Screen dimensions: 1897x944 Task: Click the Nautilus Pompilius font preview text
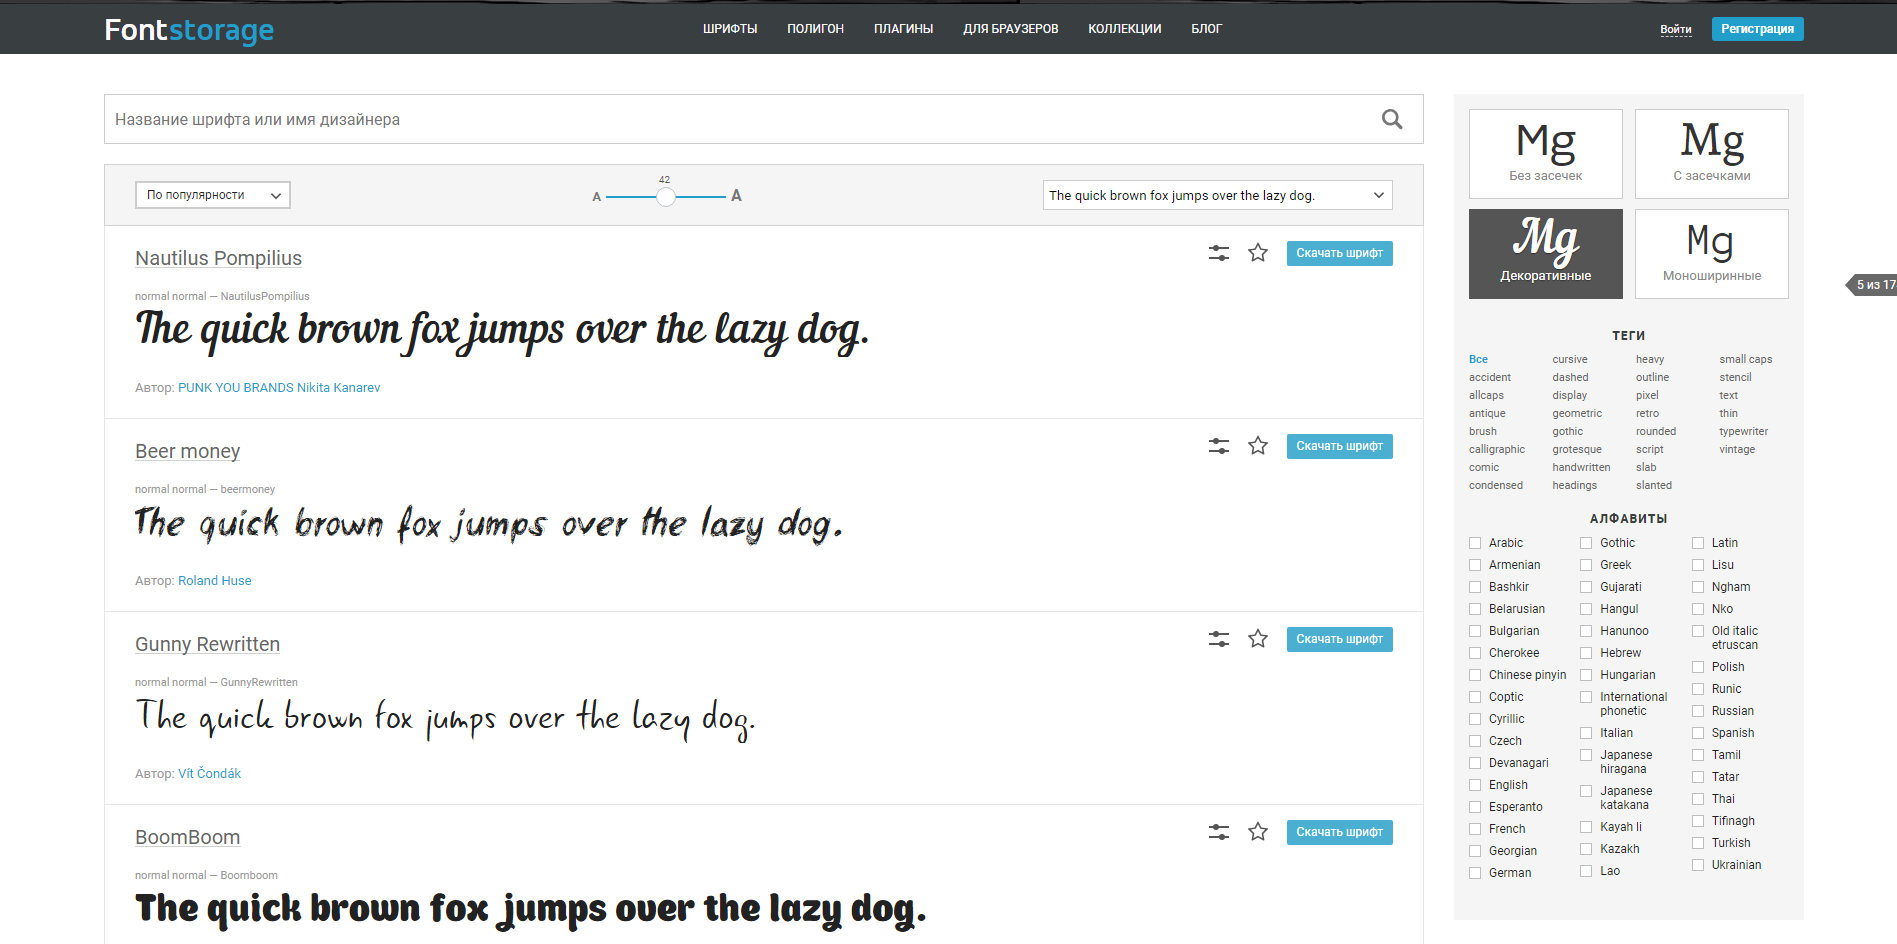(x=502, y=330)
